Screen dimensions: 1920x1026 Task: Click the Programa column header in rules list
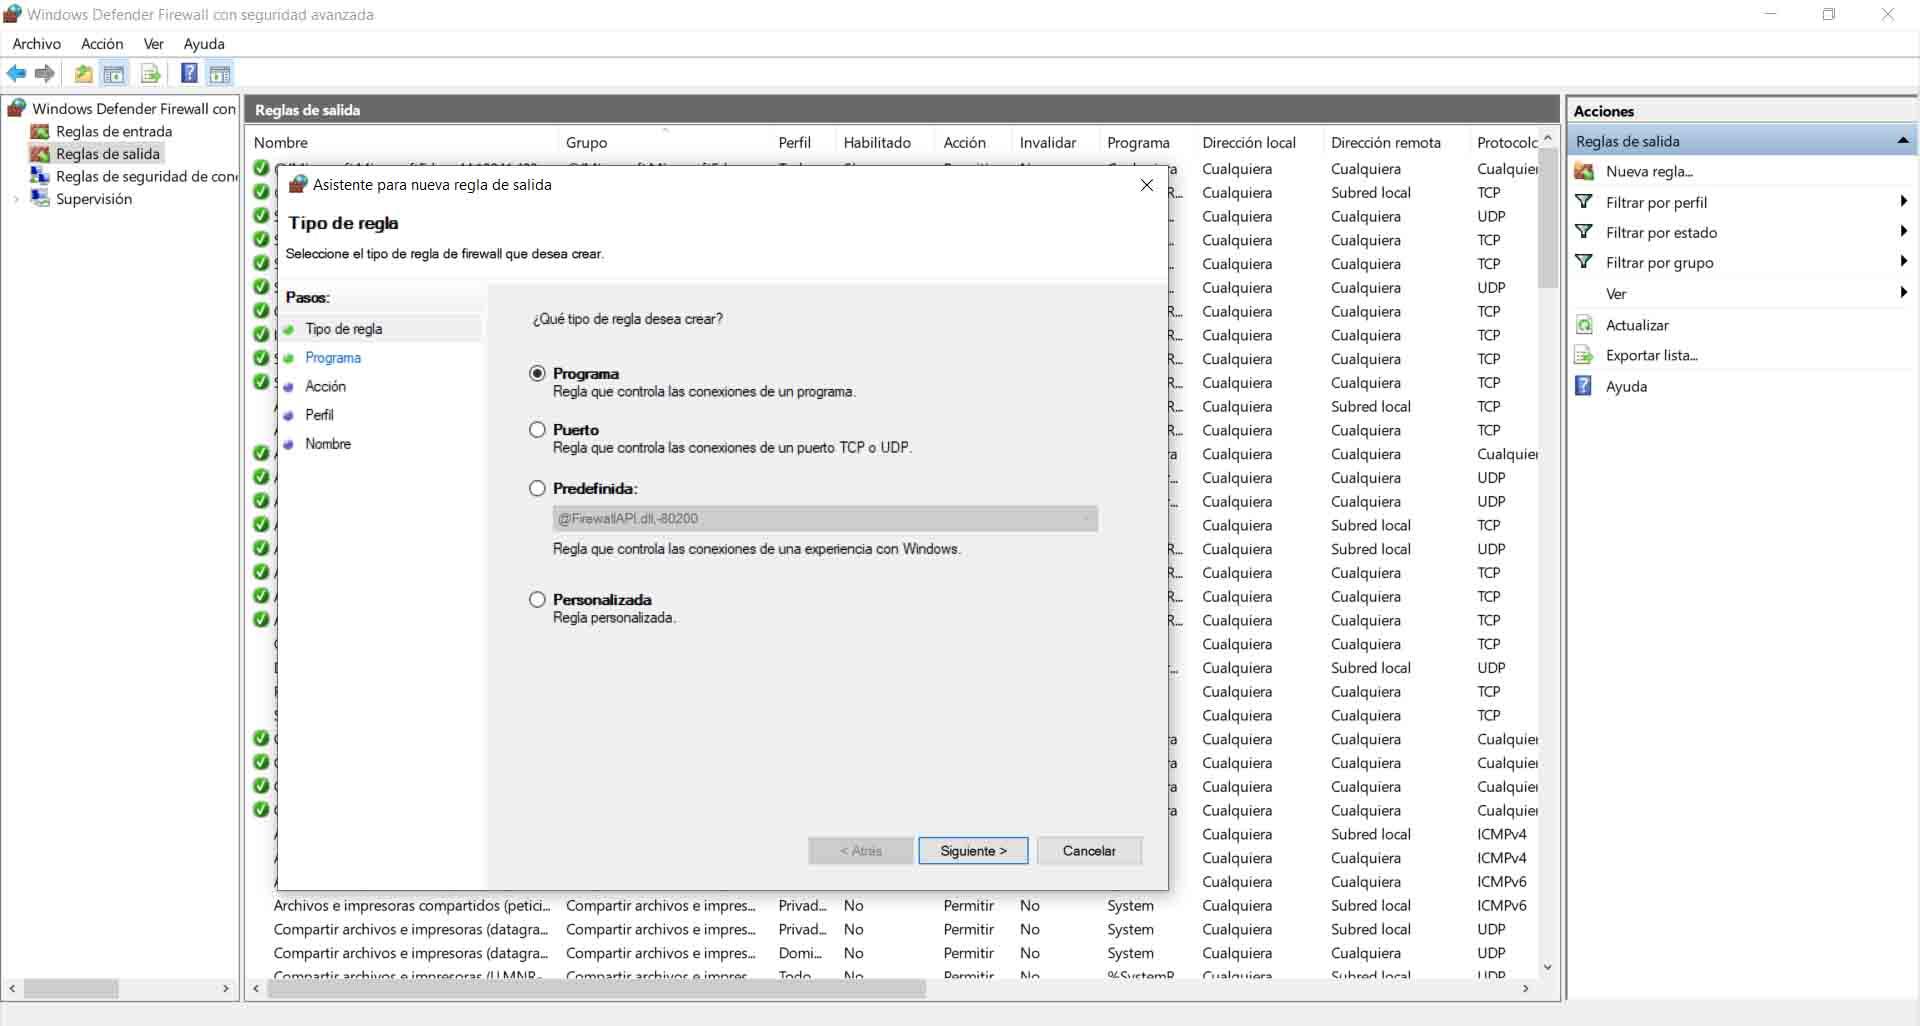tap(1147, 142)
